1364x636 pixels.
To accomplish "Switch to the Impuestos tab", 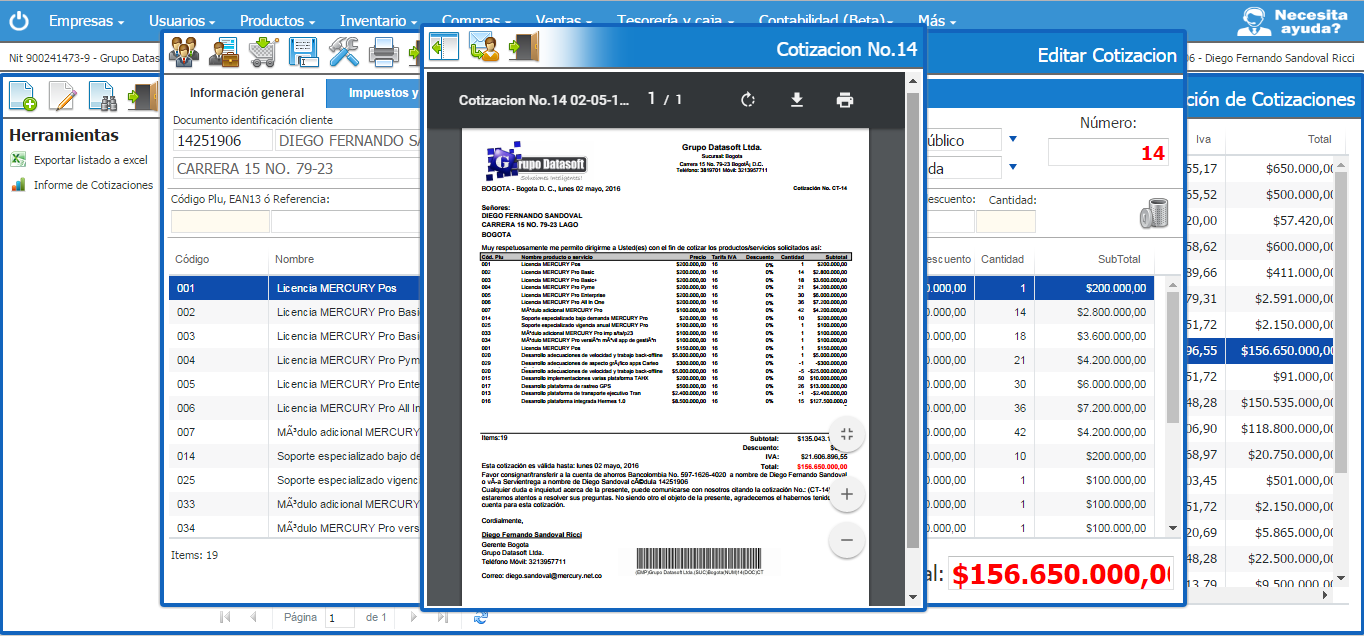I will click(x=374, y=93).
